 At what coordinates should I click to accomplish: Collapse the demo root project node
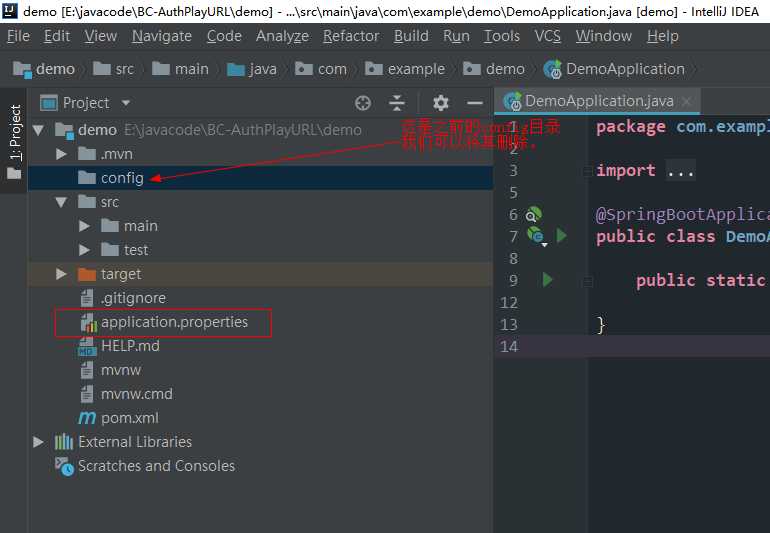coord(38,130)
